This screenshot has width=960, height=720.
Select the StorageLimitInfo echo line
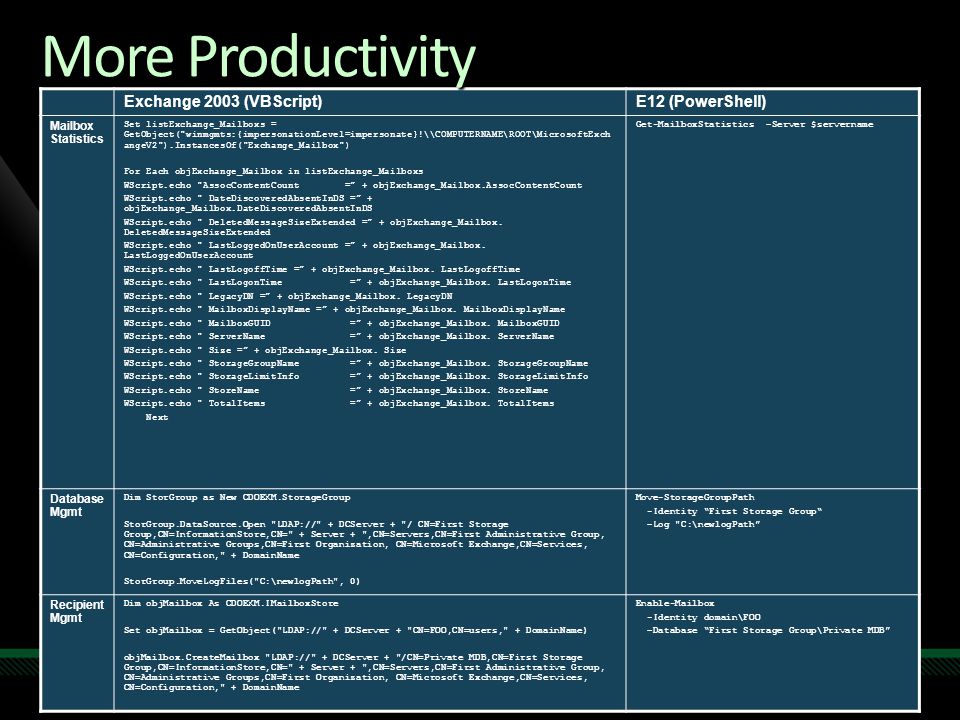pyautogui.click(x=356, y=377)
